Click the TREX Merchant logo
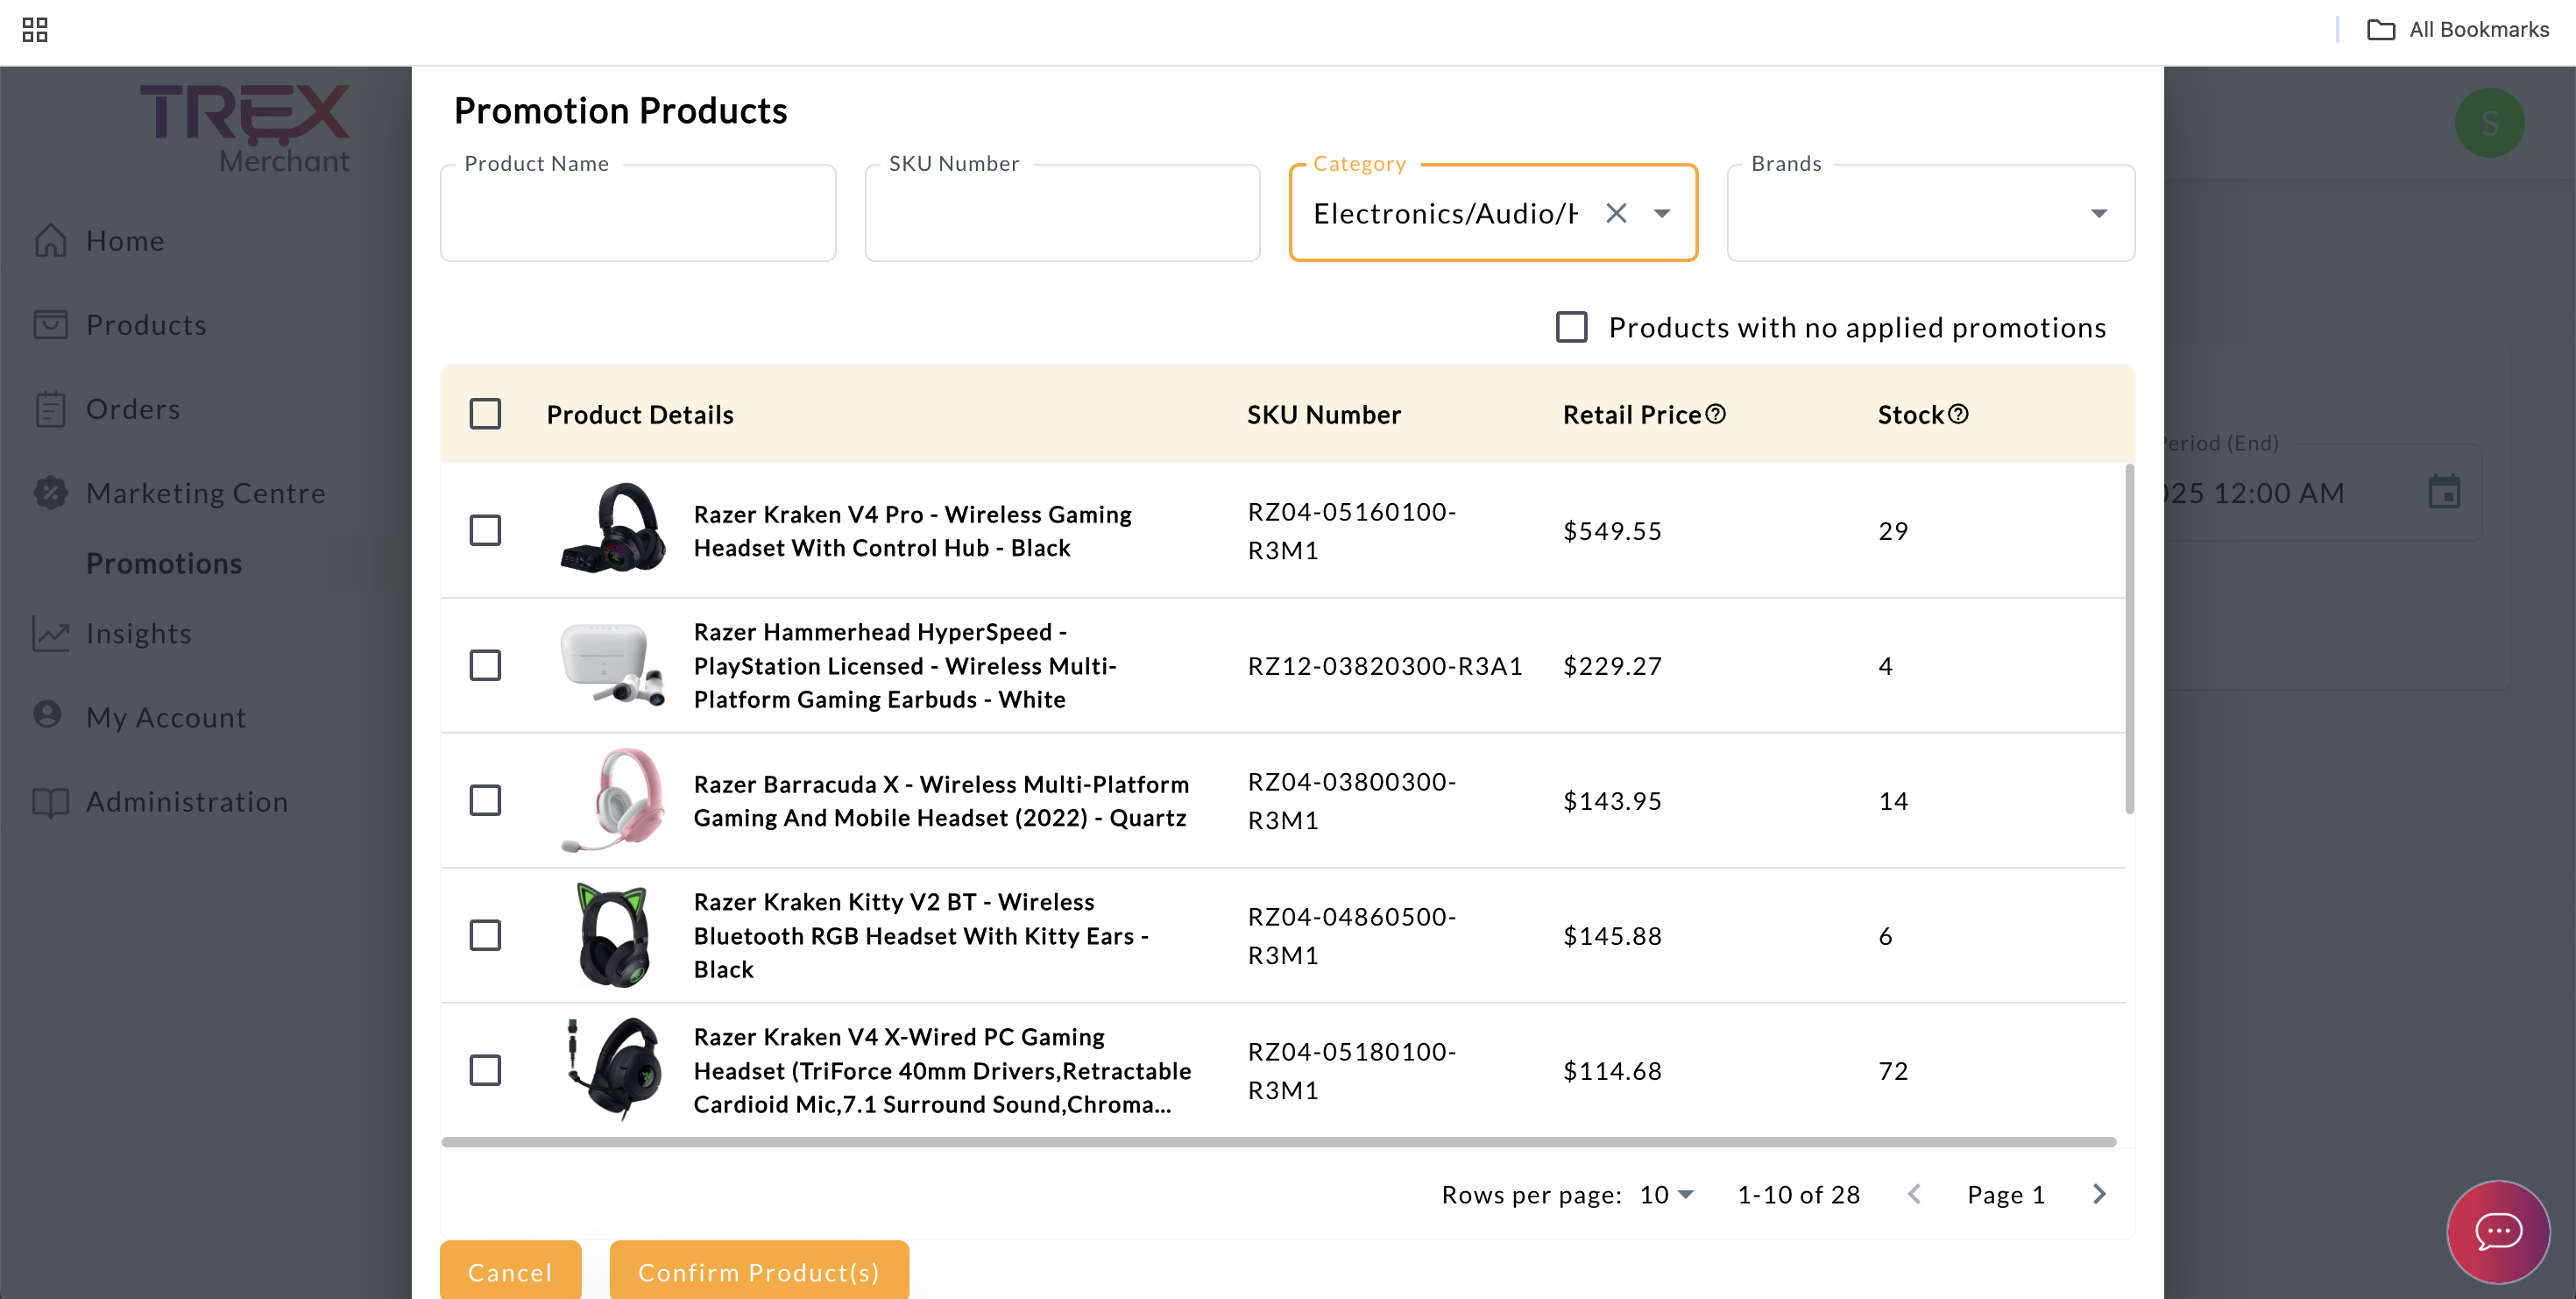The image size is (2576, 1299). click(x=245, y=128)
